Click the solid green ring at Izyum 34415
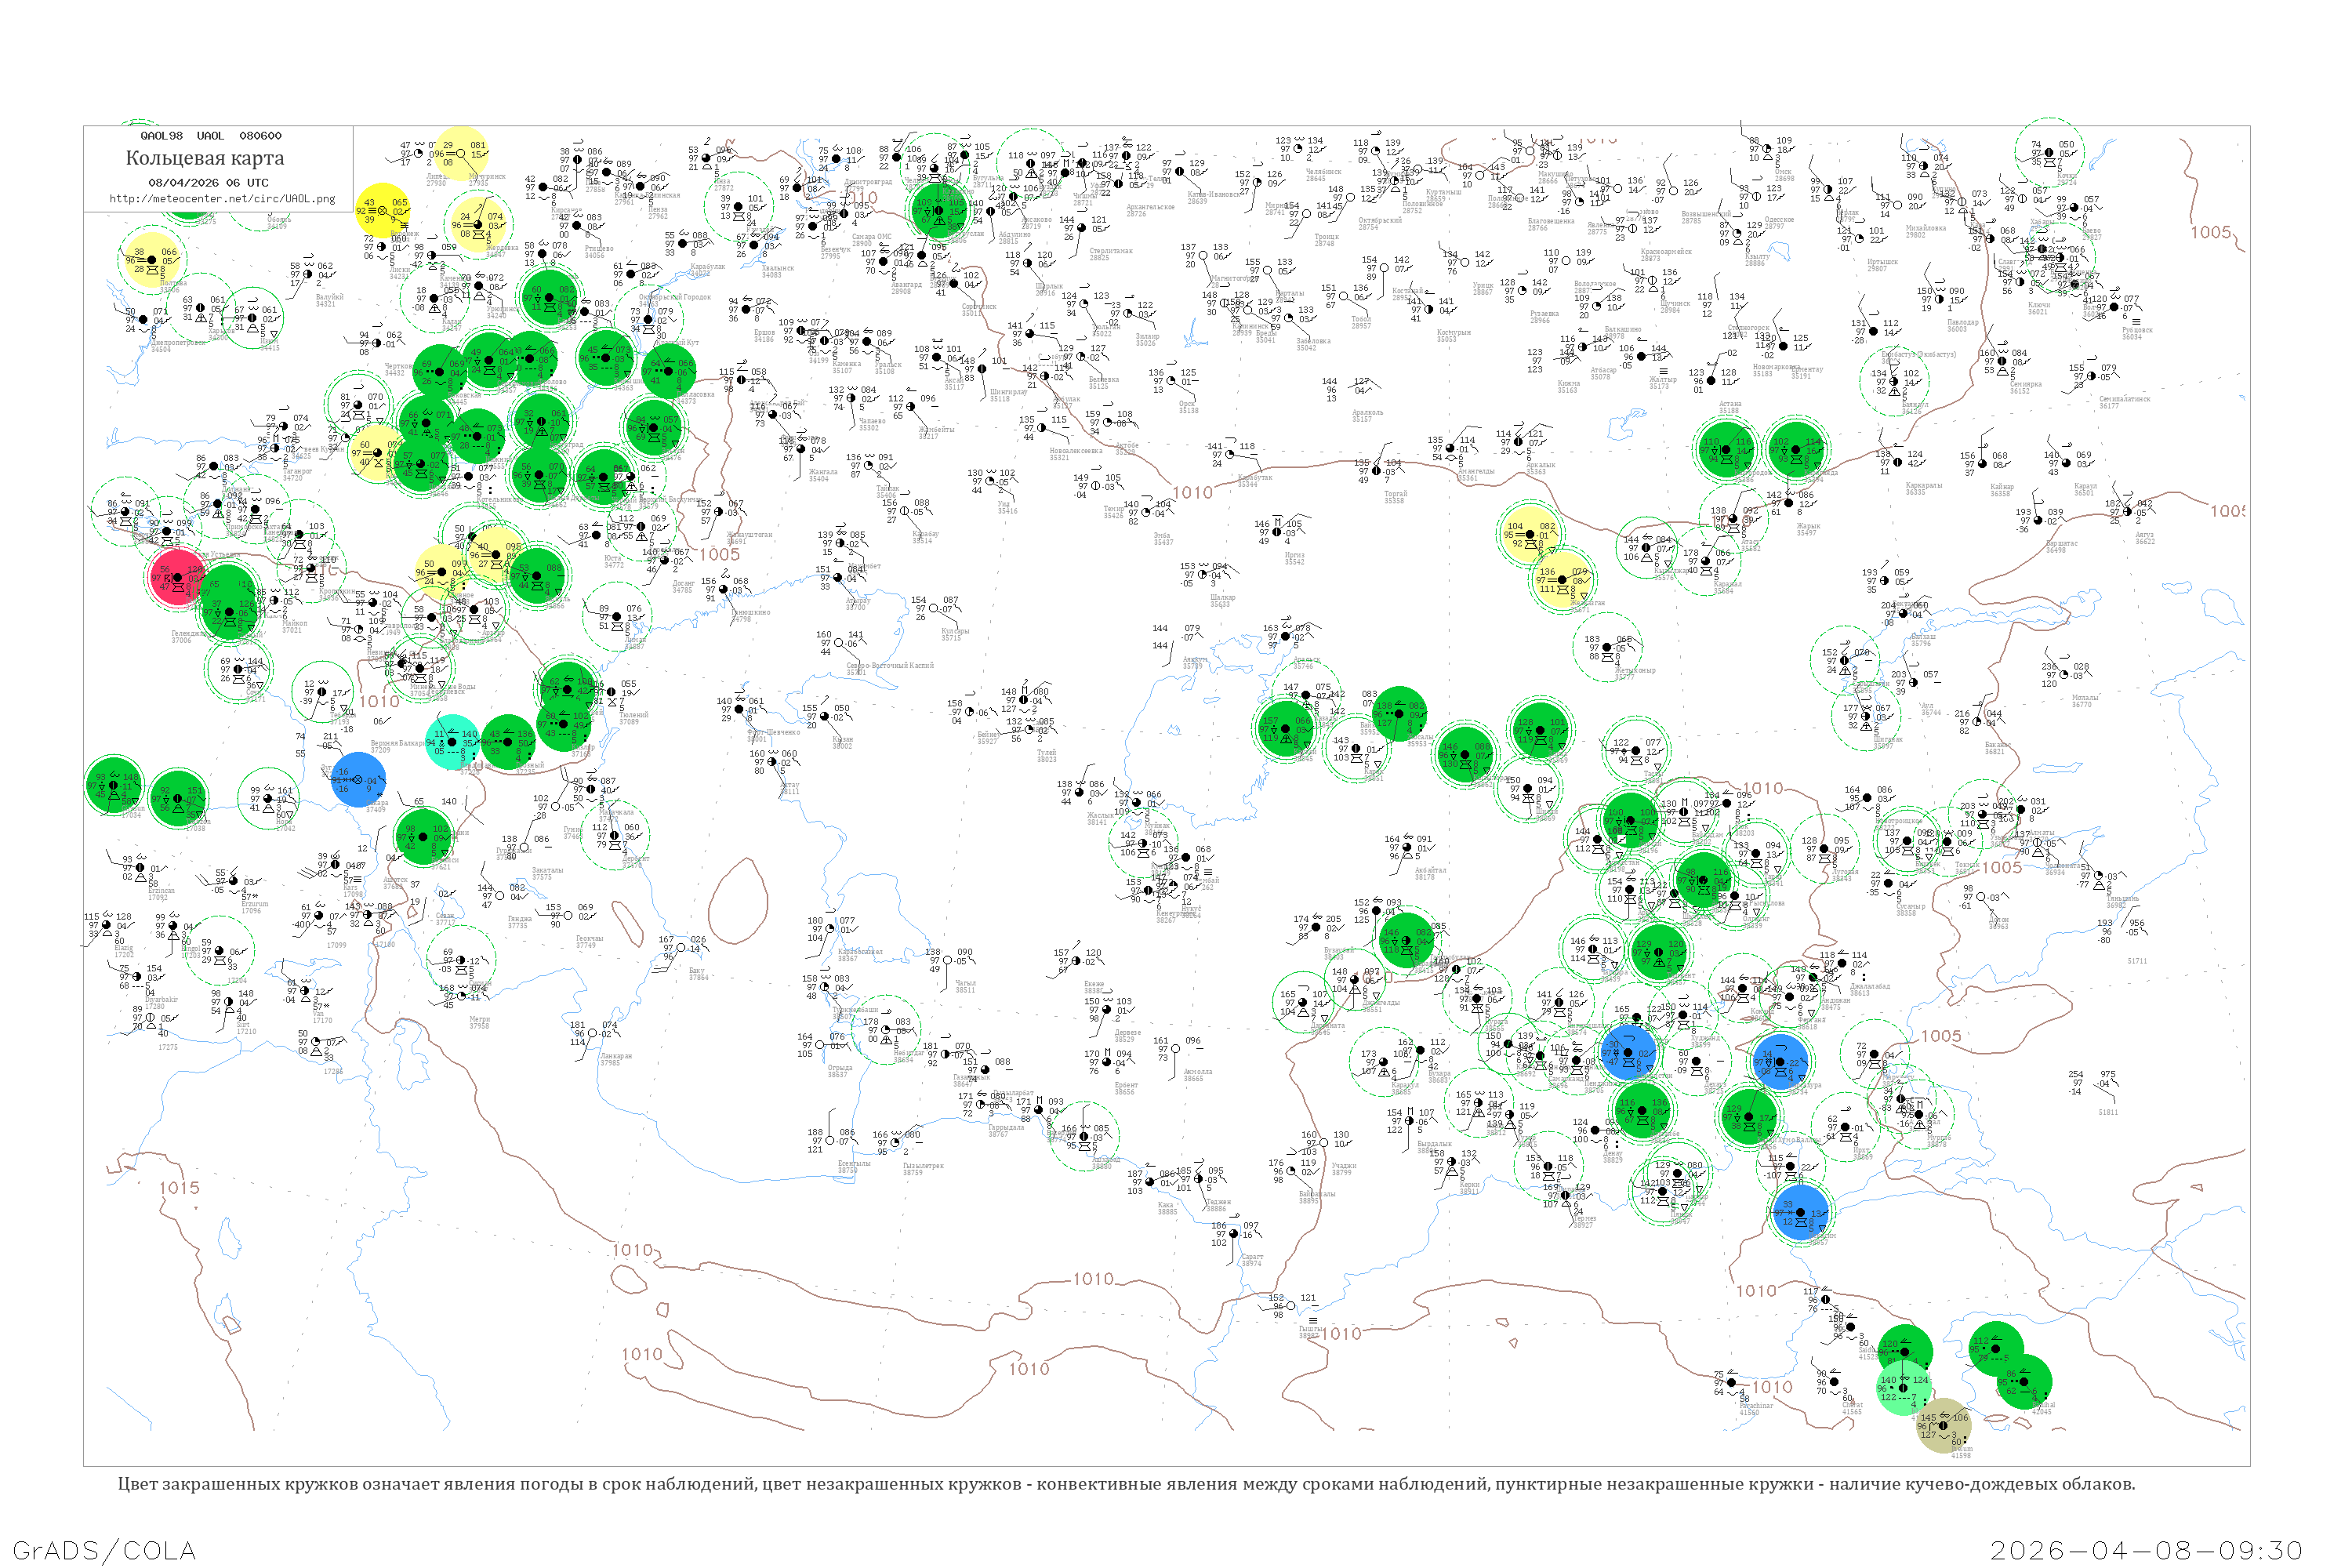 pyautogui.click(x=252, y=317)
